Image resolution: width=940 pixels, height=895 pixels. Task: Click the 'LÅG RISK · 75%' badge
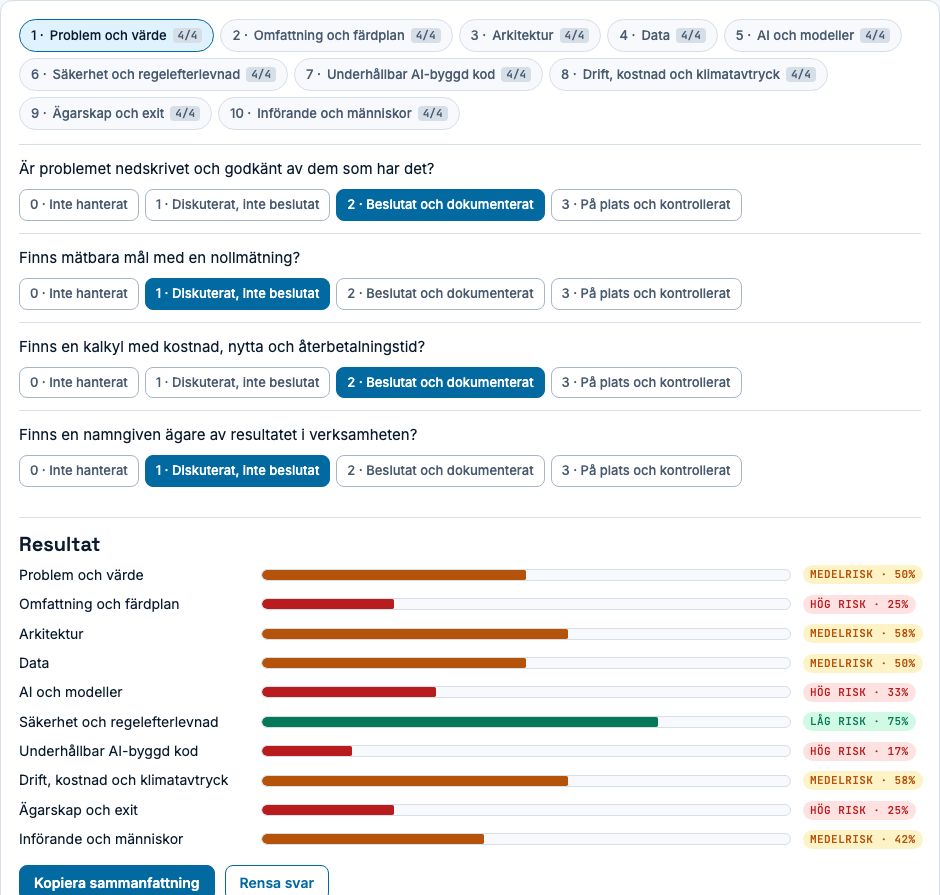(x=859, y=722)
